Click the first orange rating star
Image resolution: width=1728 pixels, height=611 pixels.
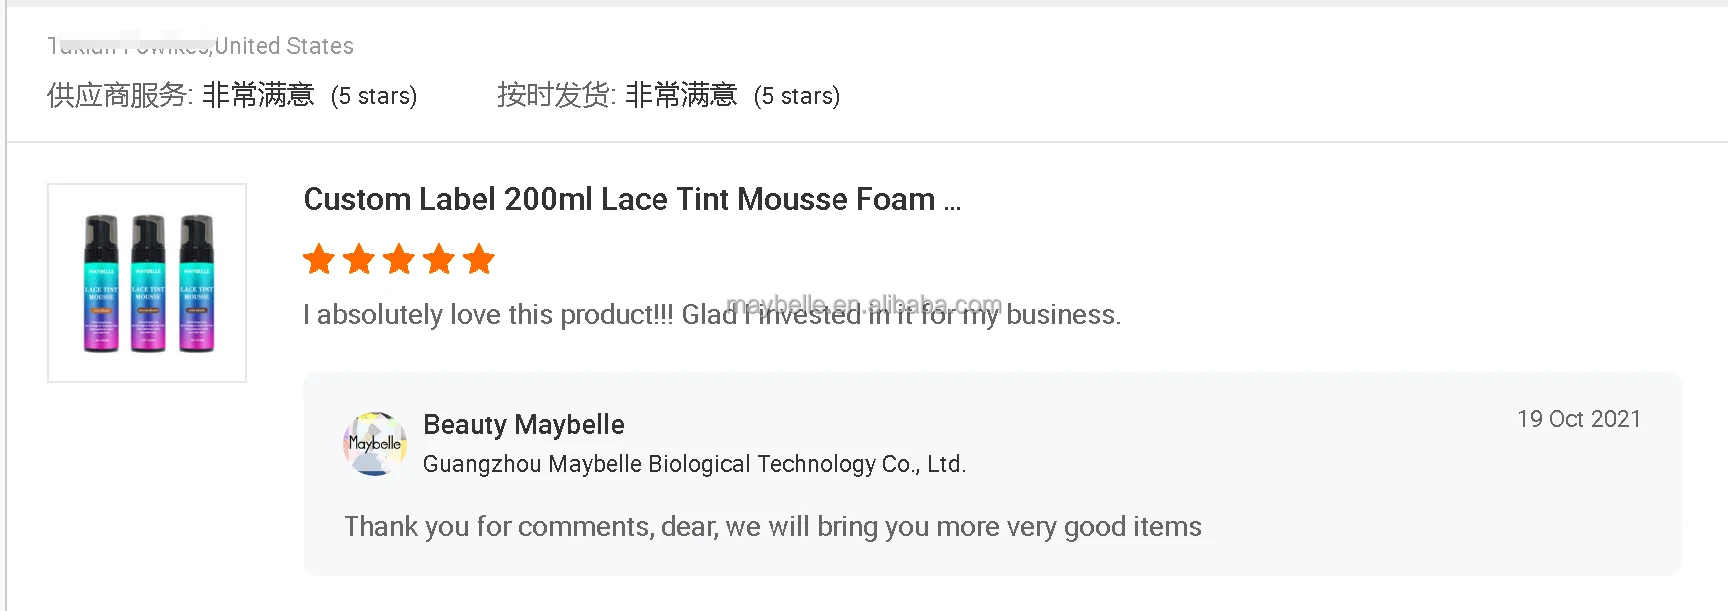(x=319, y=259)
